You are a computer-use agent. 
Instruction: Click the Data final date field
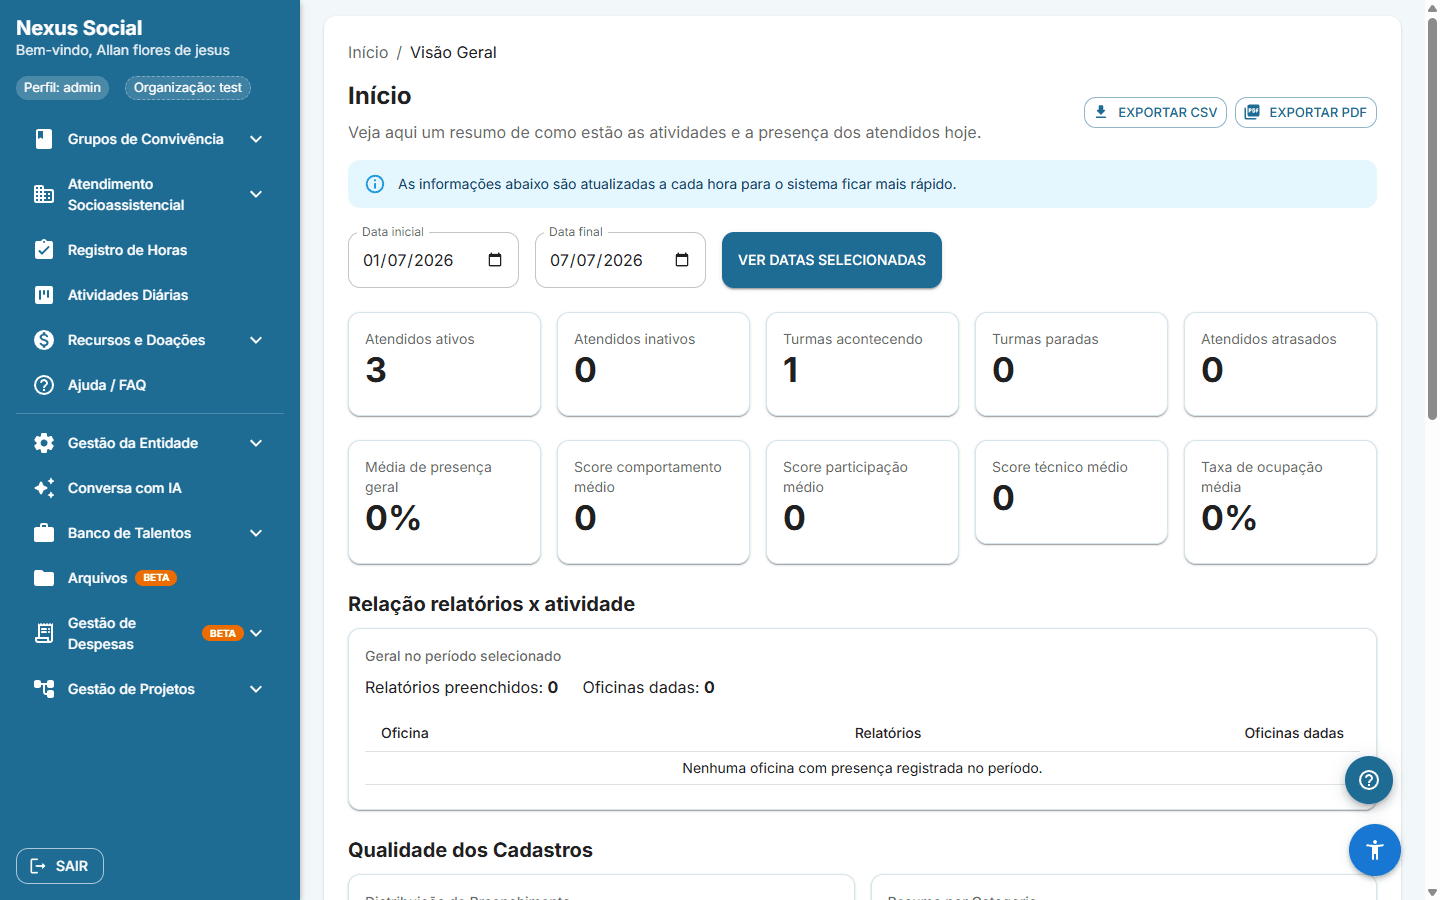(620, 260)
